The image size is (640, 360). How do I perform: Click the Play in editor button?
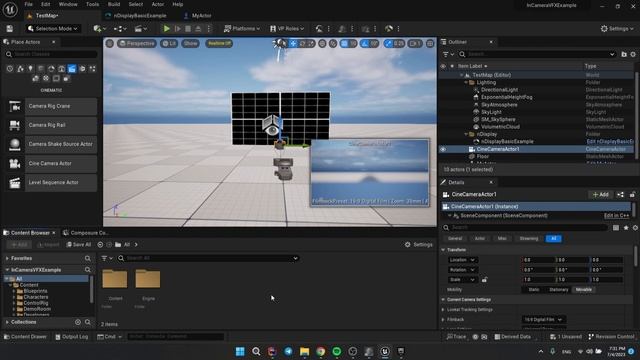click(x=167, y=29)
